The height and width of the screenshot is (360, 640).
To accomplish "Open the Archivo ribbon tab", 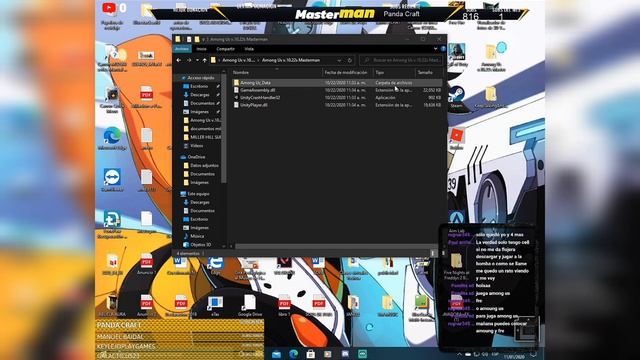I will (x=182, y=49).
